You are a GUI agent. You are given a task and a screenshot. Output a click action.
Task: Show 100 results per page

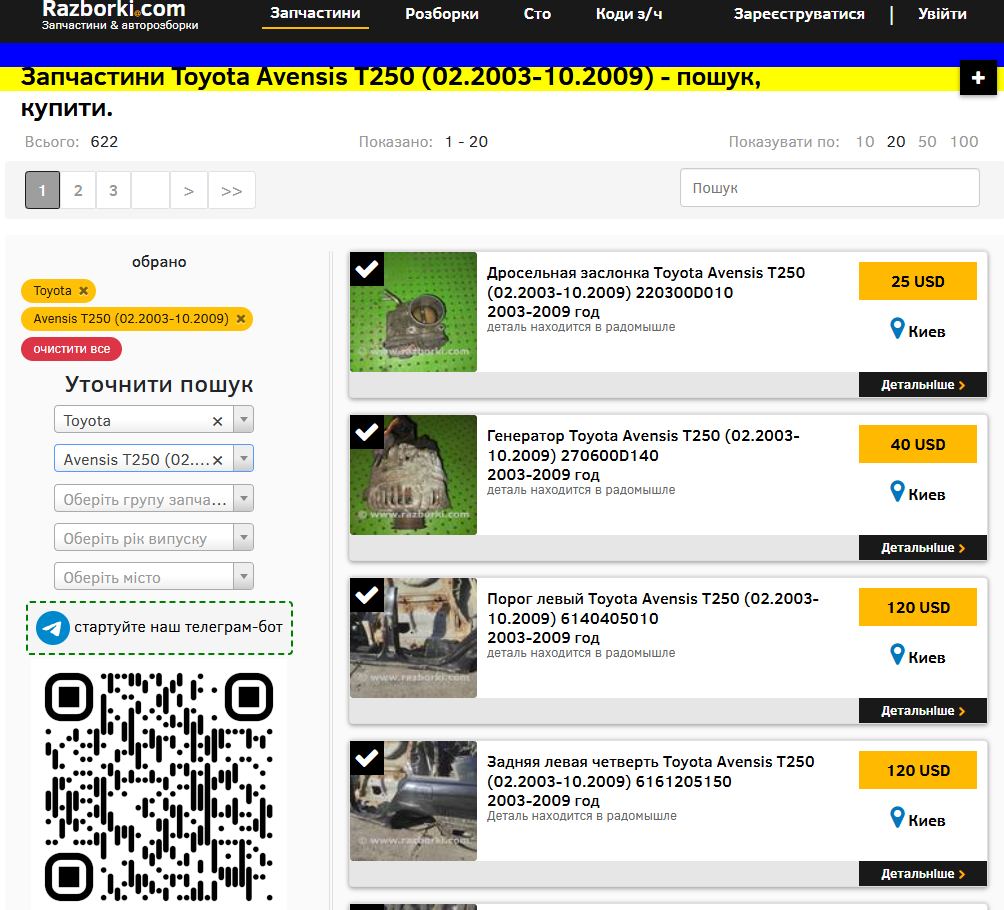point(964,142)
